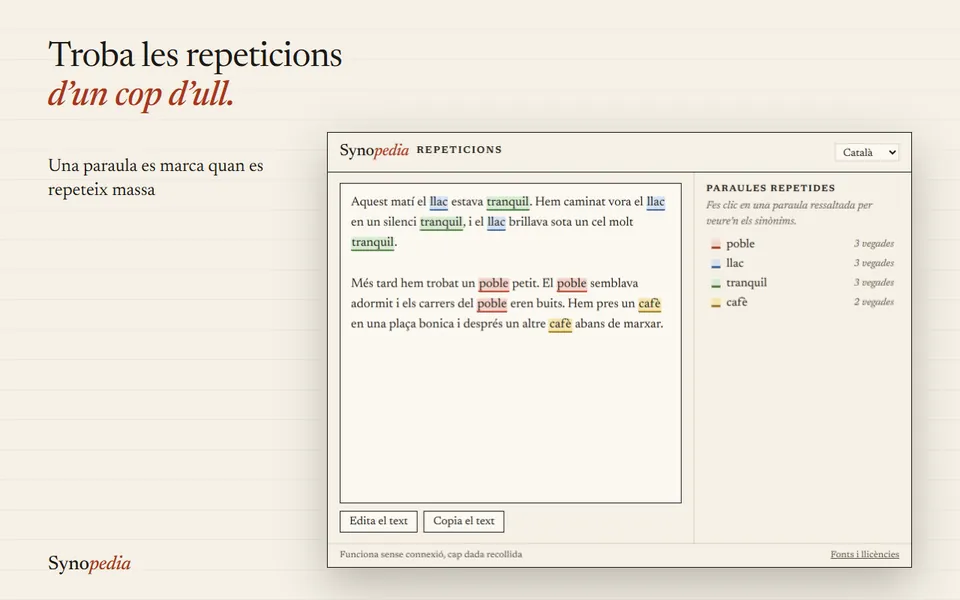This screenshot has width=960, height=600.
Task: Click the PARAULES REPETIDES heading
Action: tap(770, 188)
